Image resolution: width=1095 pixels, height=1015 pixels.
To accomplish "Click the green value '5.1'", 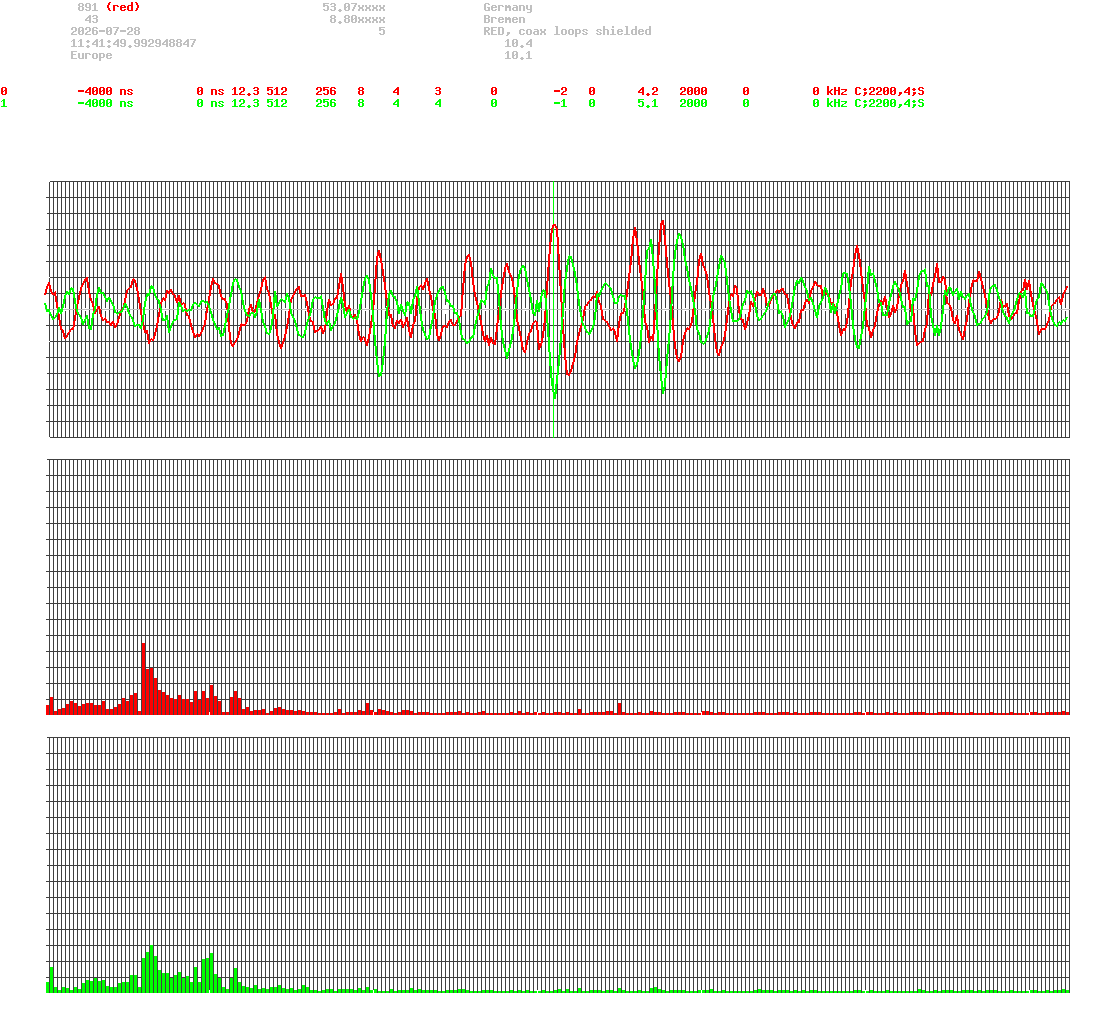I will 648,103.
